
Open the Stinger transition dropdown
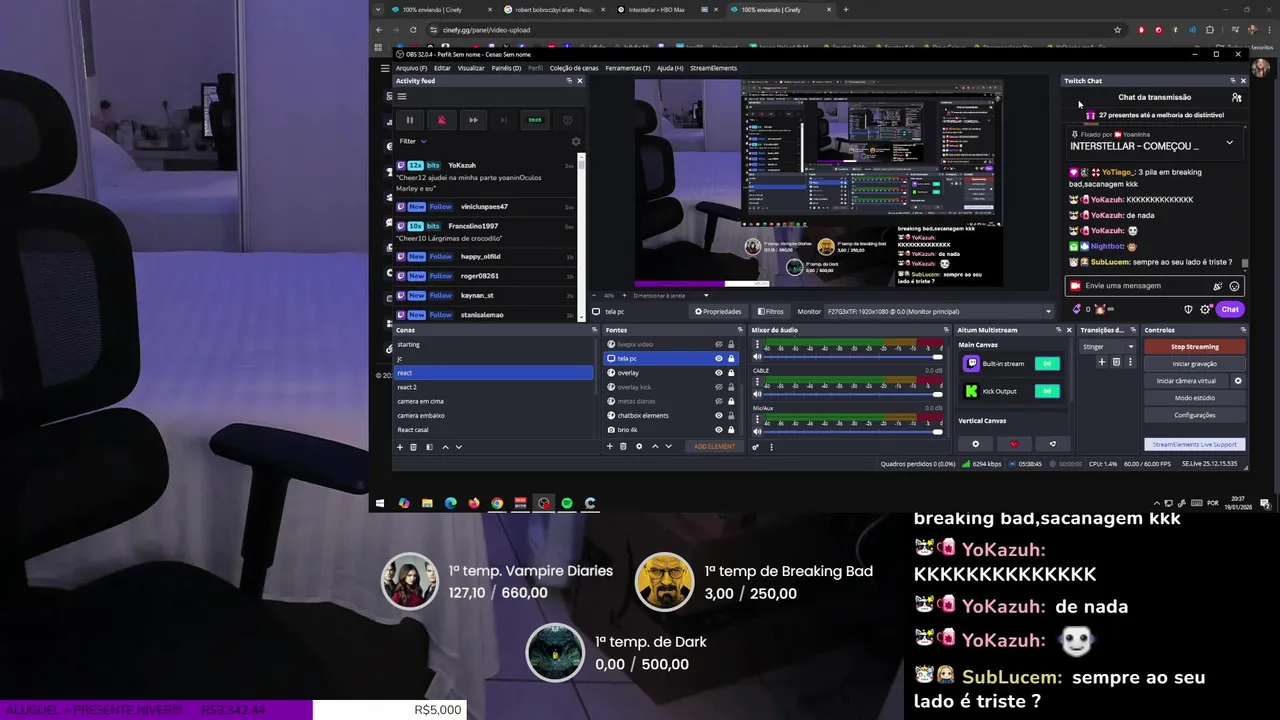click(x=1108, y=347)
